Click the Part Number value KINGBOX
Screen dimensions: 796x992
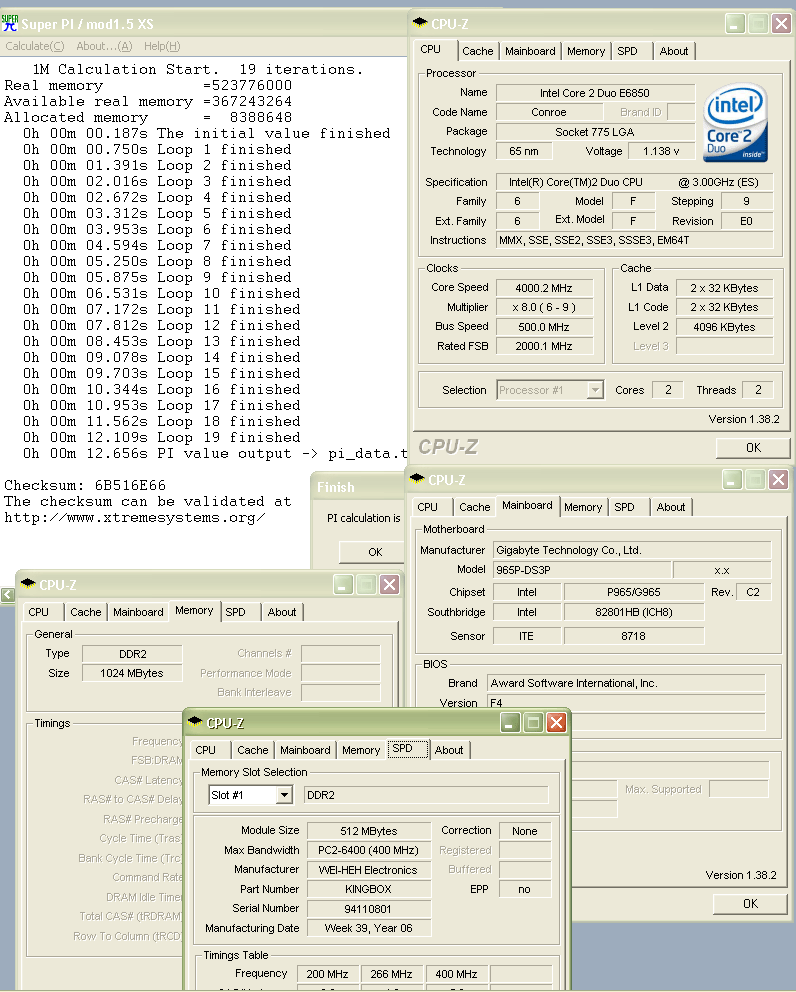[369, 890]
